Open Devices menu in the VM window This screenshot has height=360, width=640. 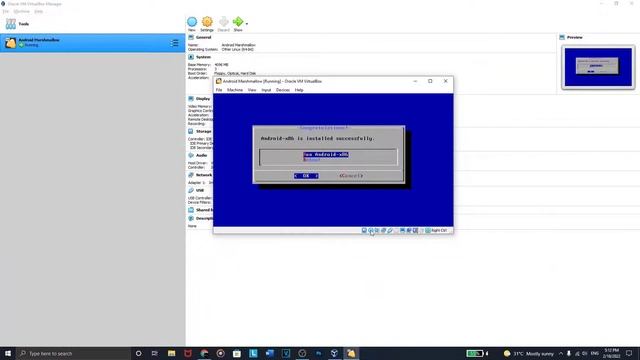click(282, 90)
